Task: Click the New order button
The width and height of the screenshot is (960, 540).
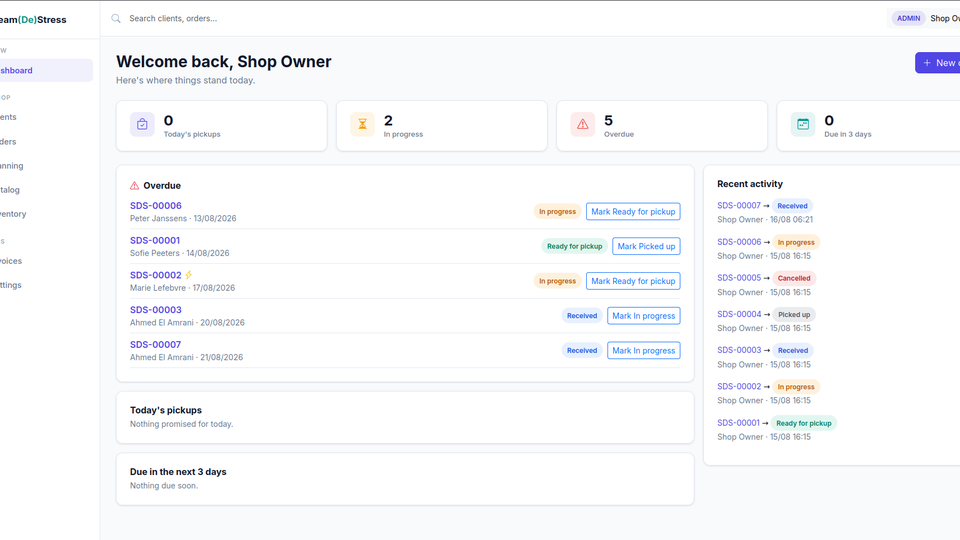Action: (937, 62)
